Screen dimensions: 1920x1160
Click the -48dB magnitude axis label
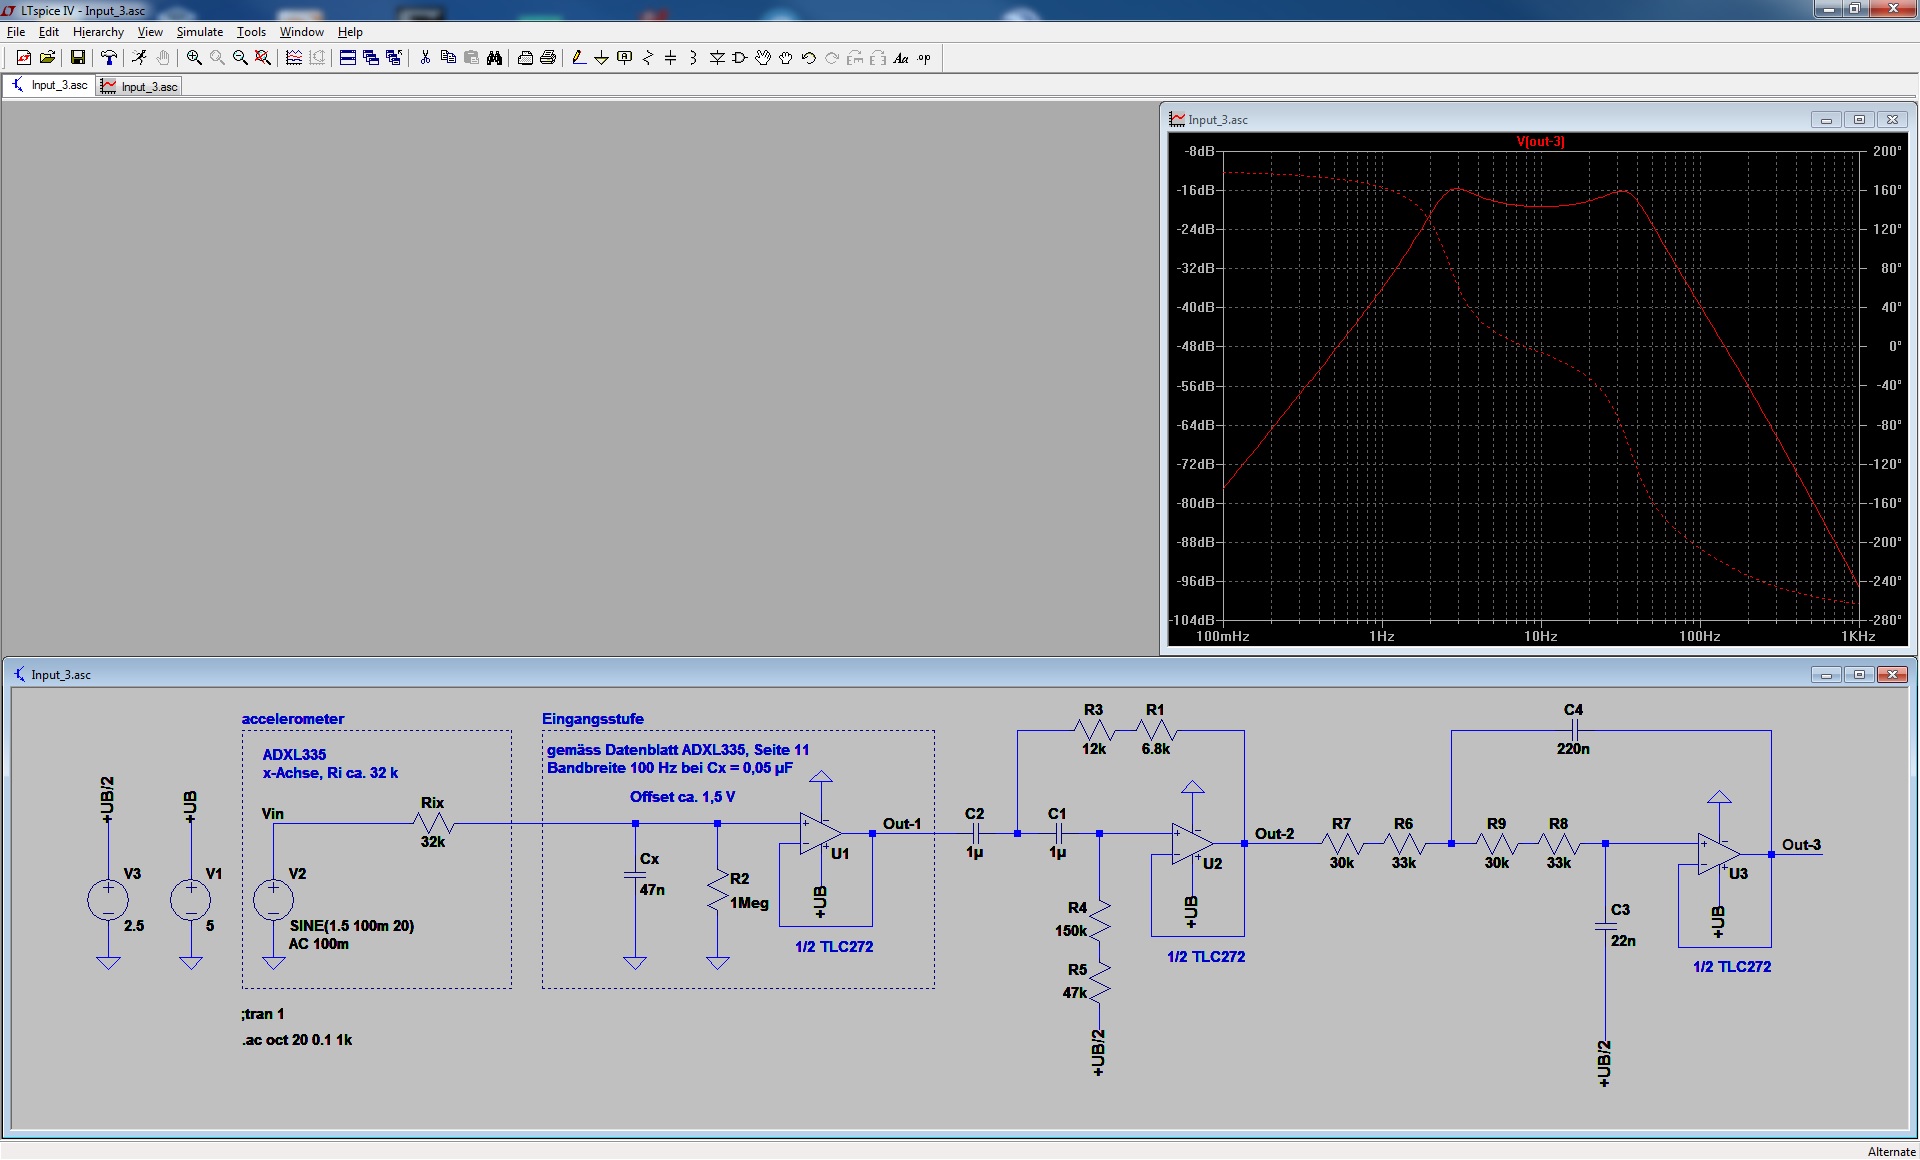pyautogui.click(x=1196, y=346)
